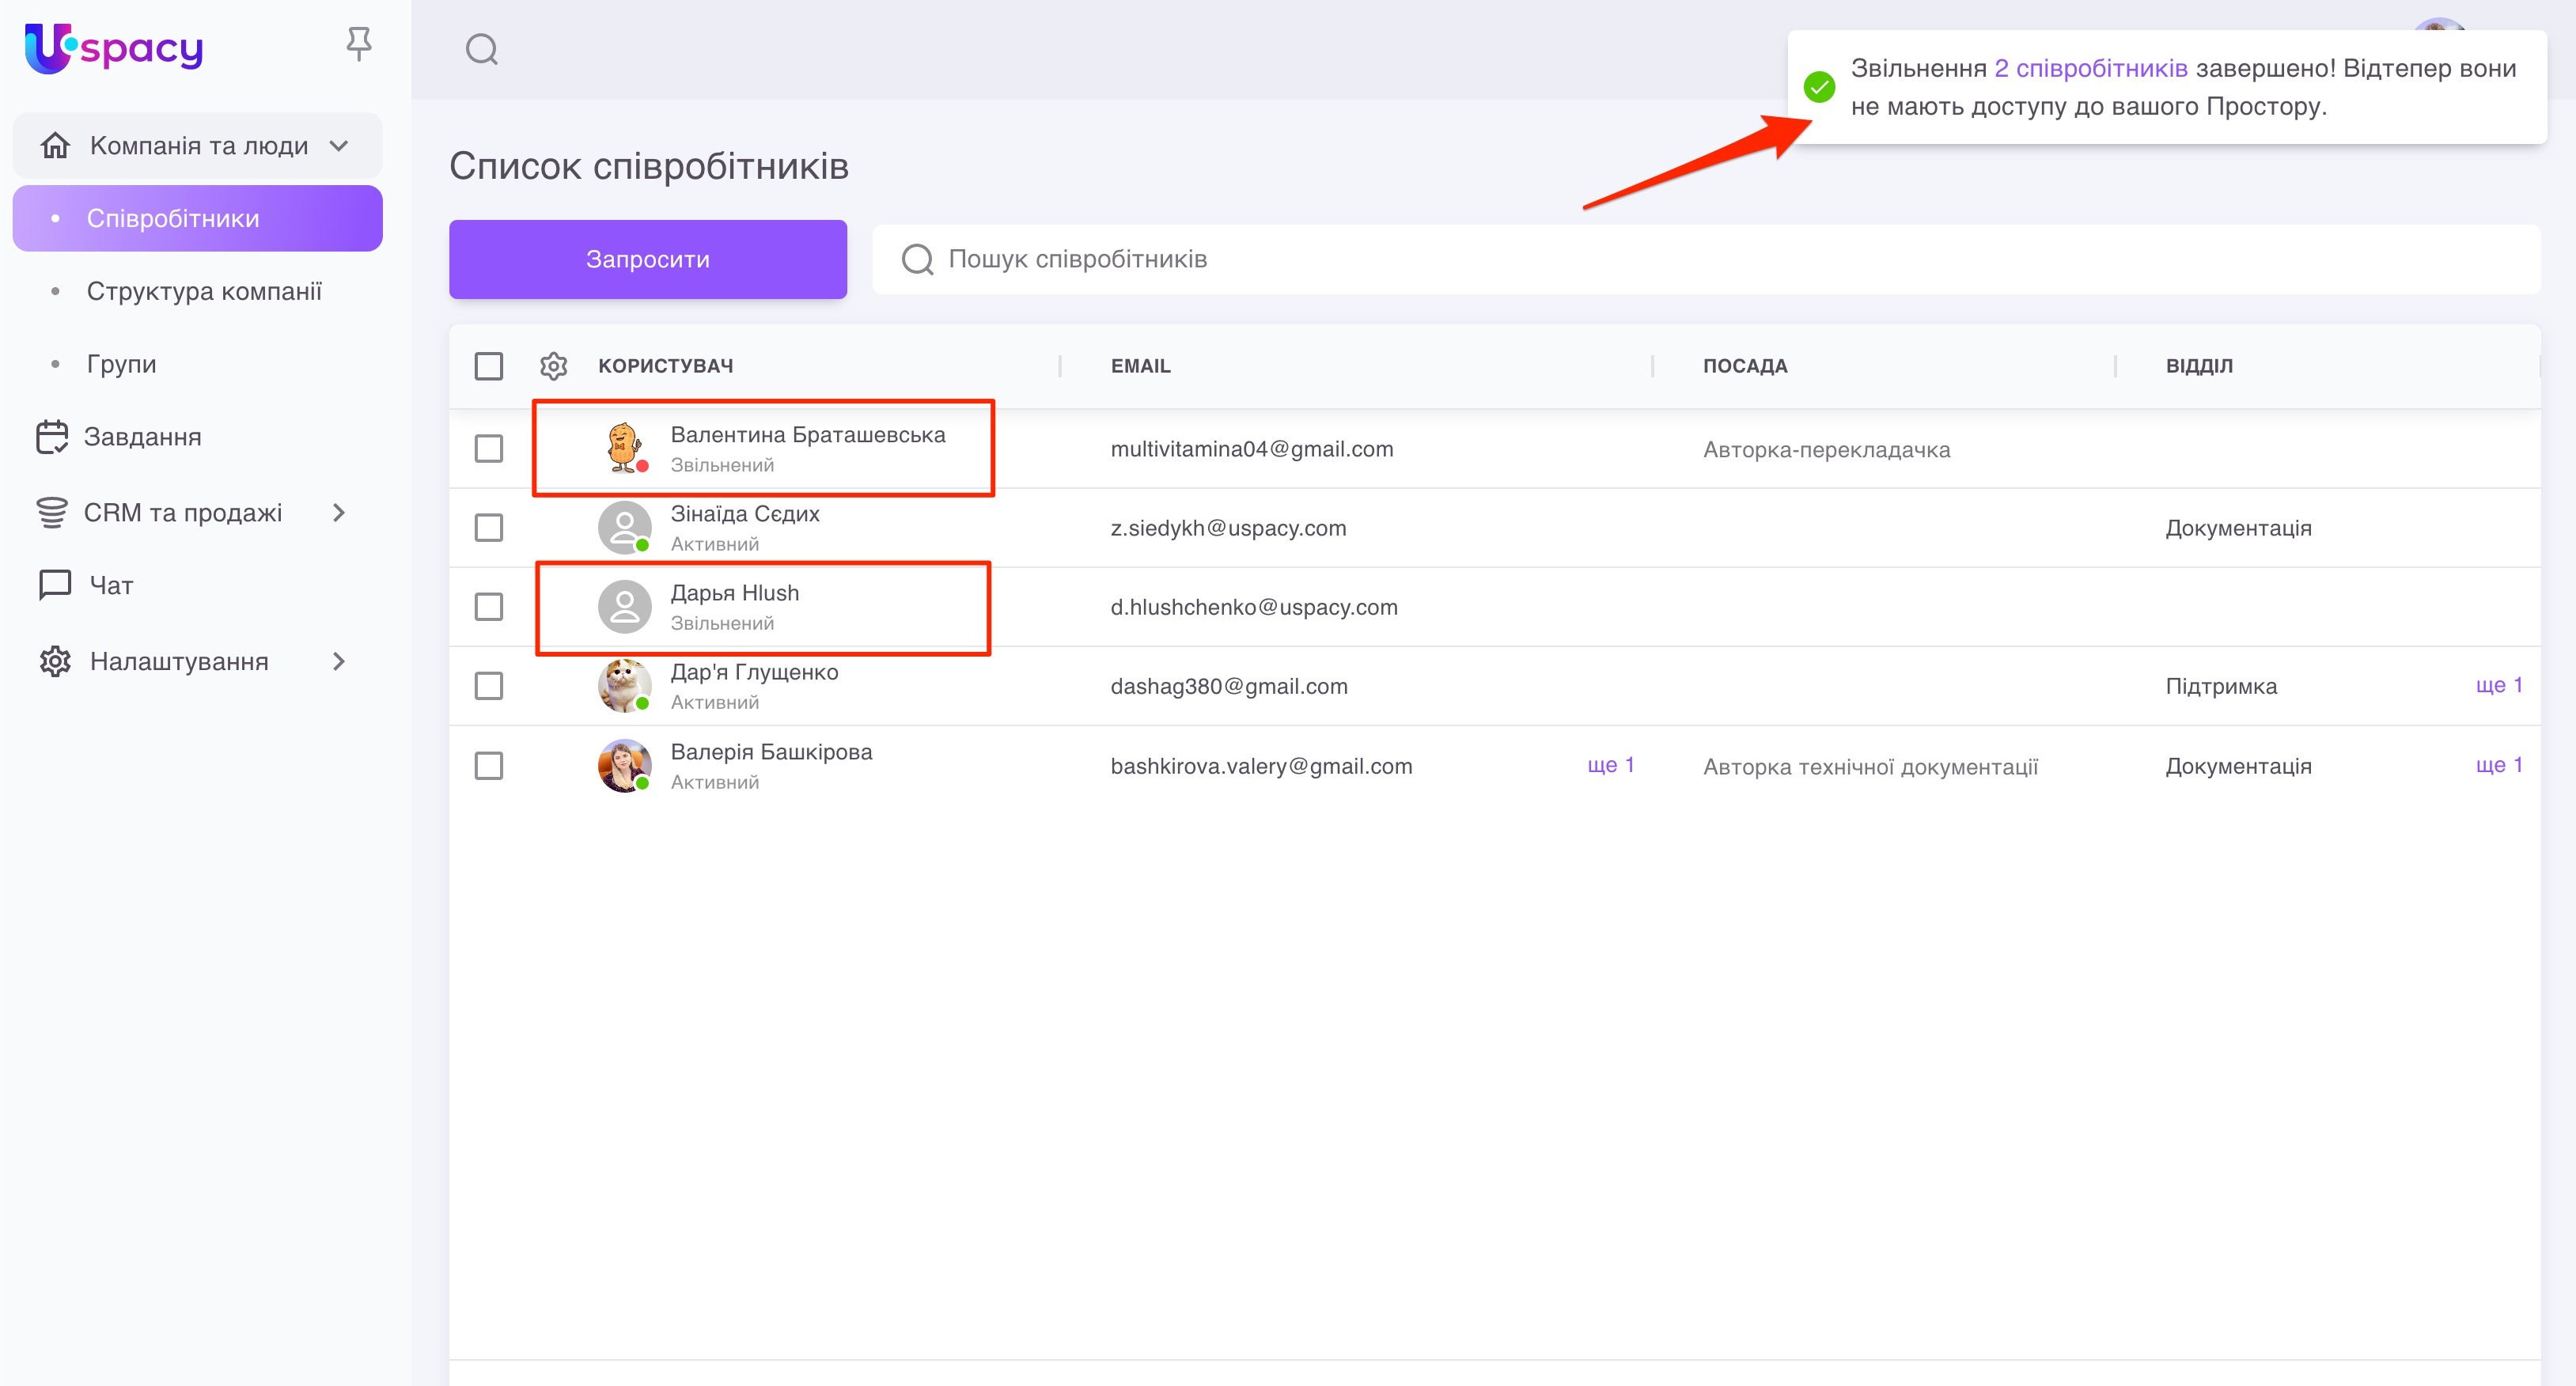Viewport: 2576px width, 1386px height.
Task: Click Валентина Браташевська's avatar
Action: (624, 448)
